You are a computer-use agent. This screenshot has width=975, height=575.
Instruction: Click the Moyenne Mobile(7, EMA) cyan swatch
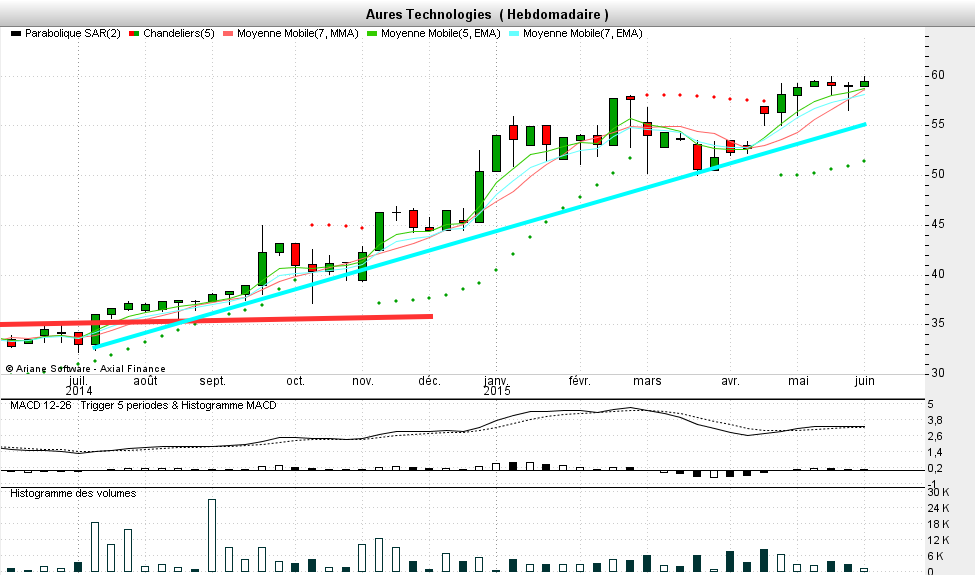click(514, 34)
